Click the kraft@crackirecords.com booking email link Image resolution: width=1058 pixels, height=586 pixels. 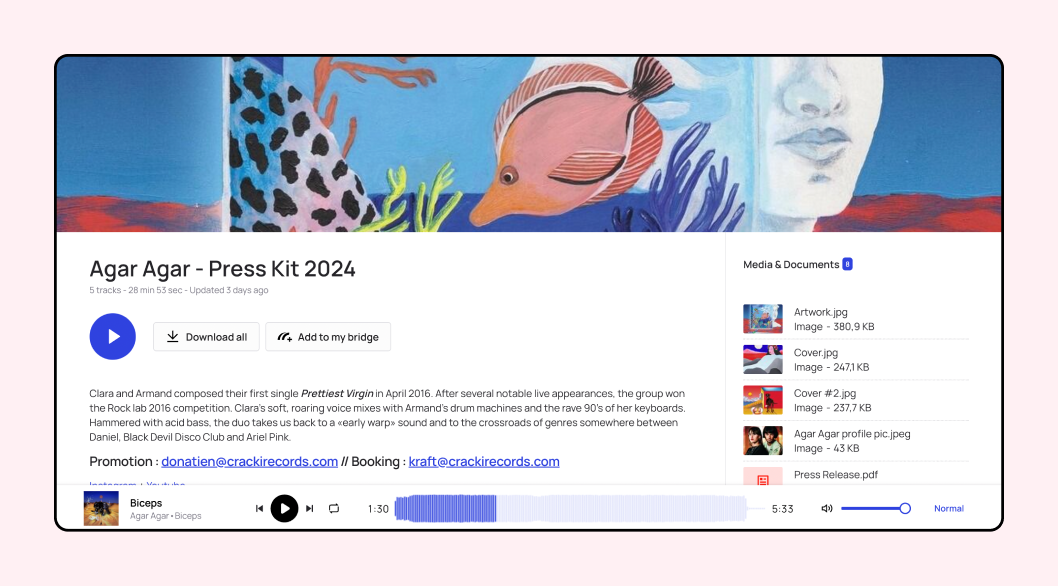pyautogui.click(x=484, y=462)
